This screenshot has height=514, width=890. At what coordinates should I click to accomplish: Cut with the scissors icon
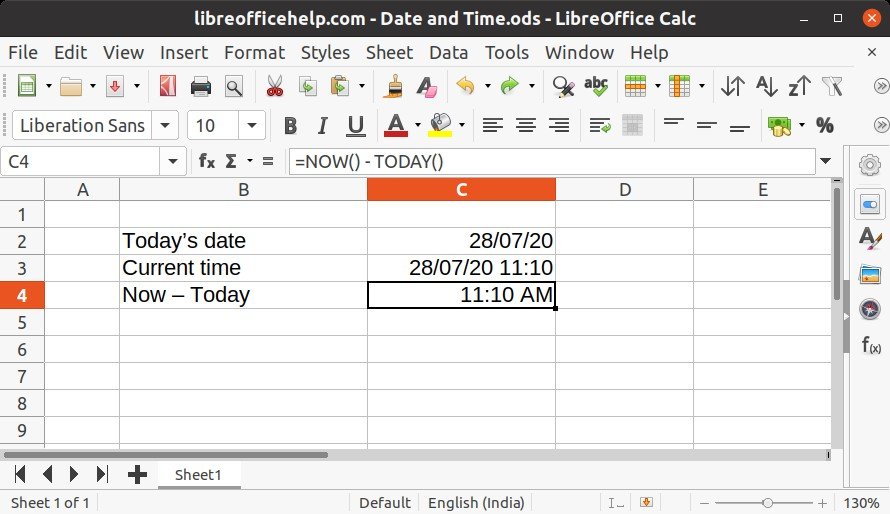pyautogui.click(x=275, y=86)
